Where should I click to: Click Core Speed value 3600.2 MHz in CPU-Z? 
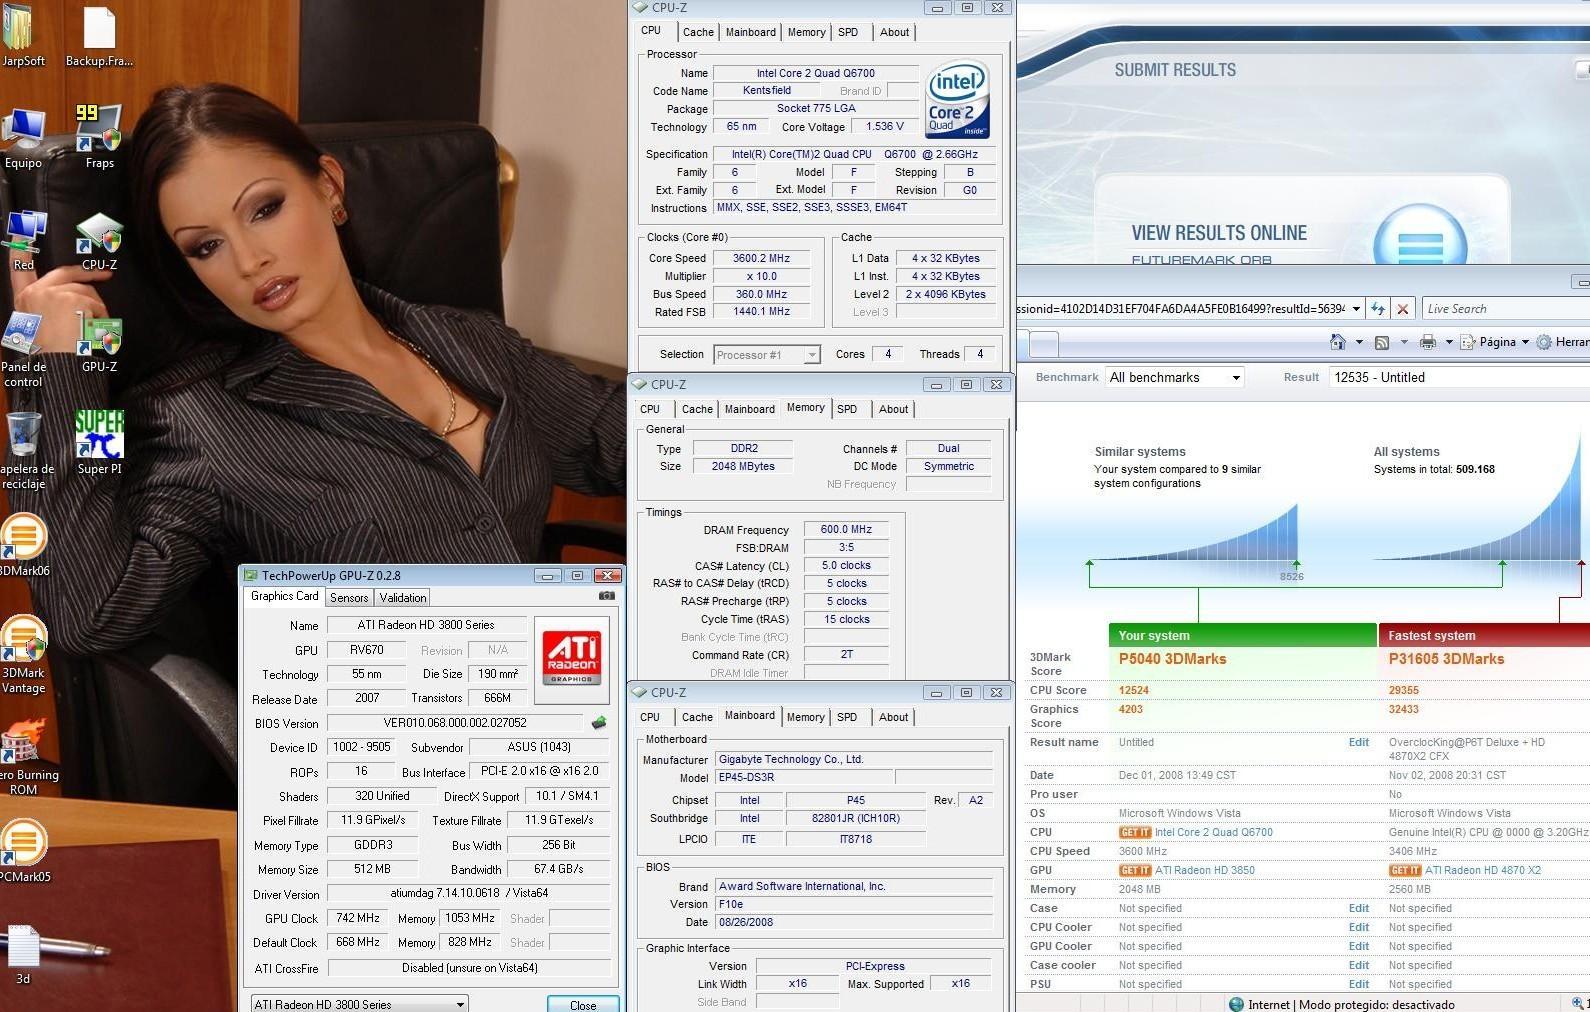(761, 258)
